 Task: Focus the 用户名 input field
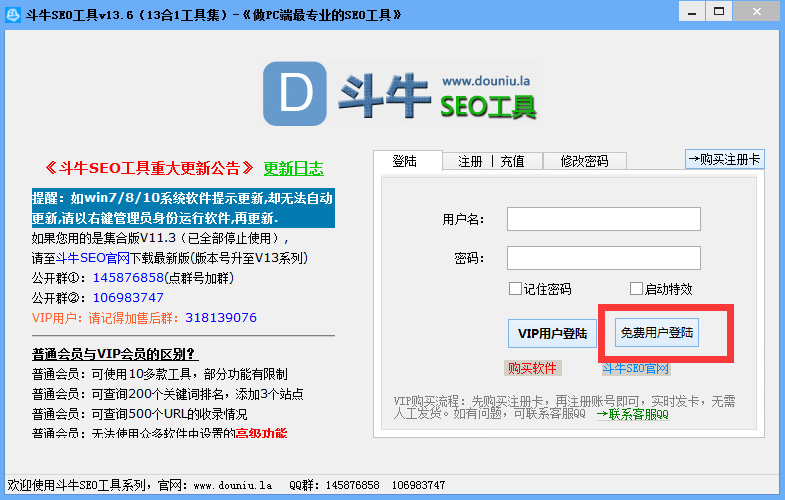(604, 219)
